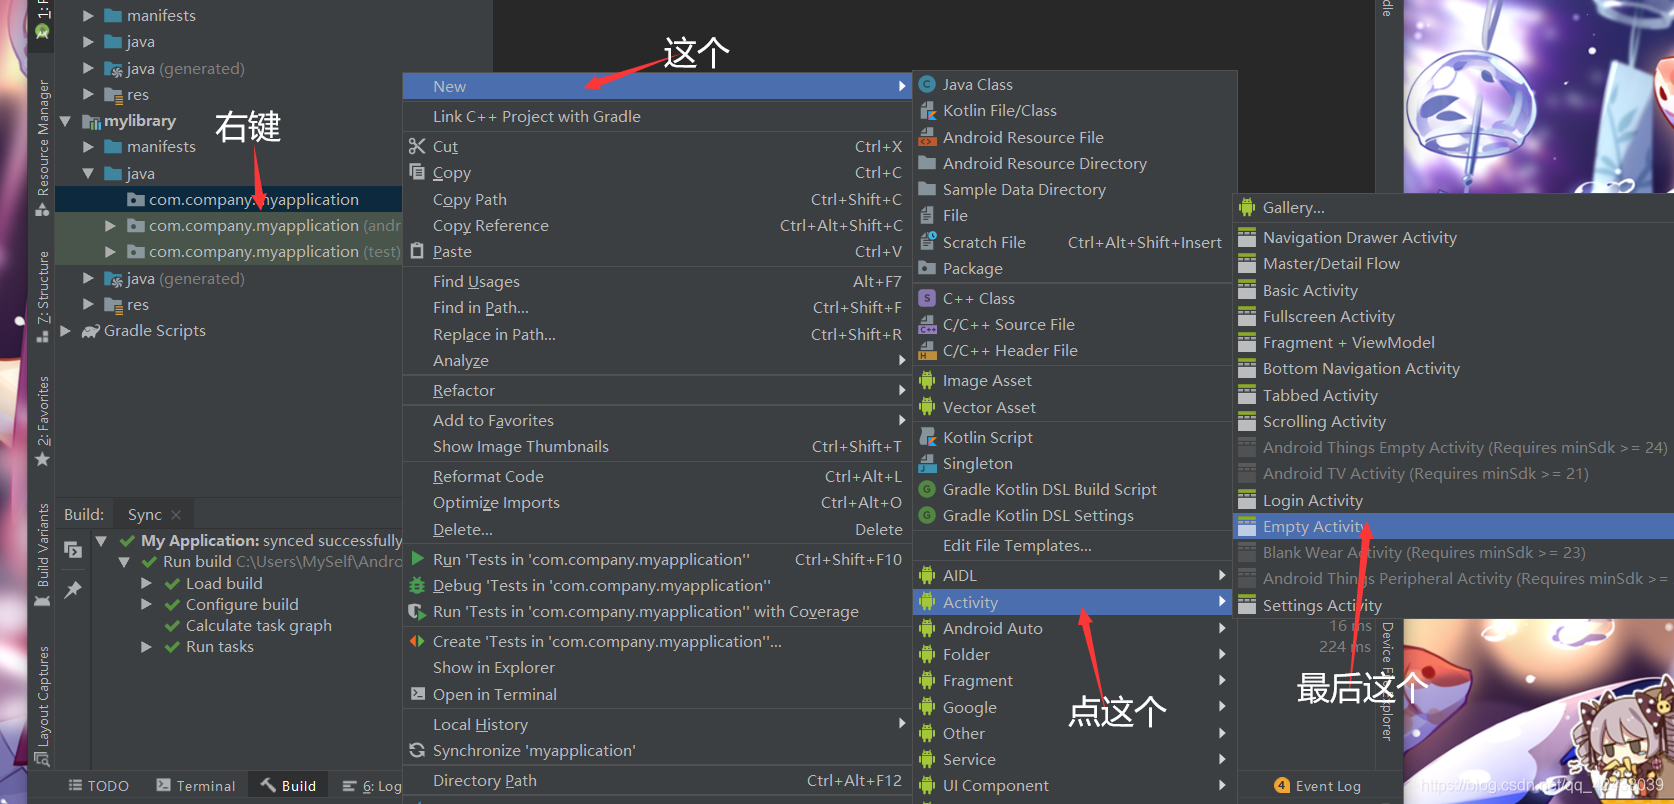Image resolution: width=1674 pixels, height=804 pixels.
Task: Select Settings Activity template
Action: tap(1454, 605)
